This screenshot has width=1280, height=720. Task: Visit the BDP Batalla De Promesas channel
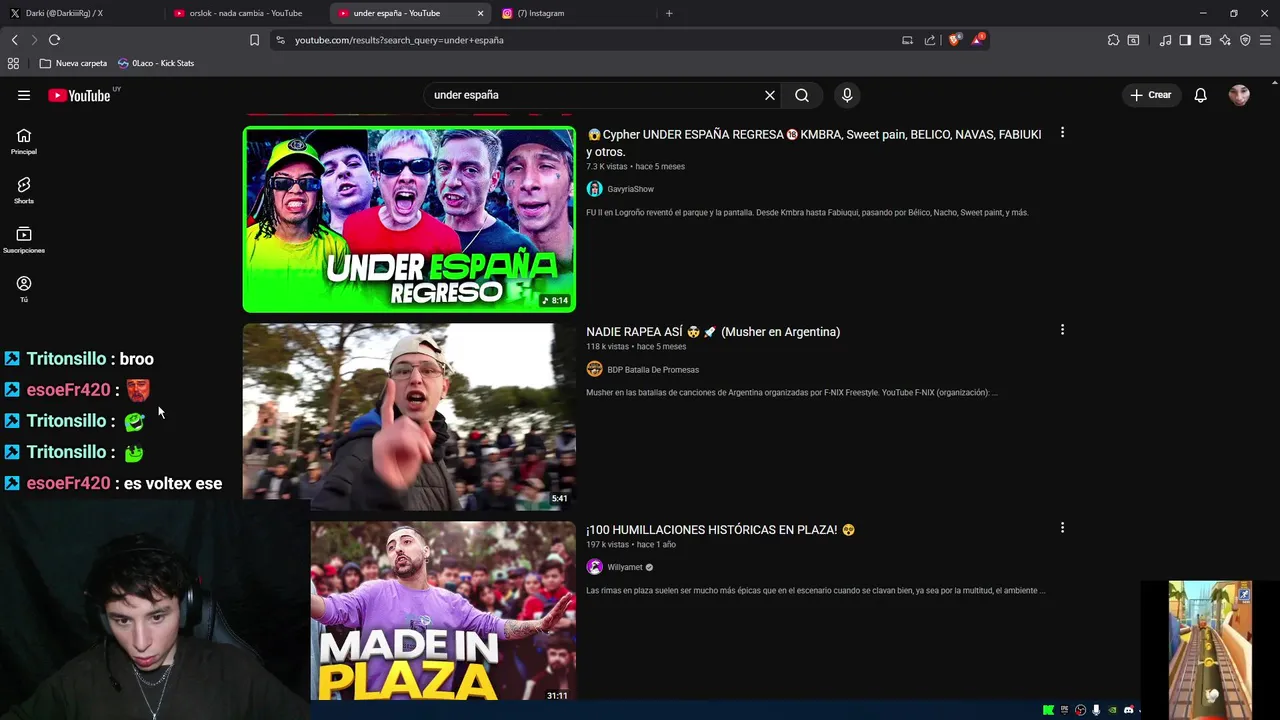coord(653,370)
